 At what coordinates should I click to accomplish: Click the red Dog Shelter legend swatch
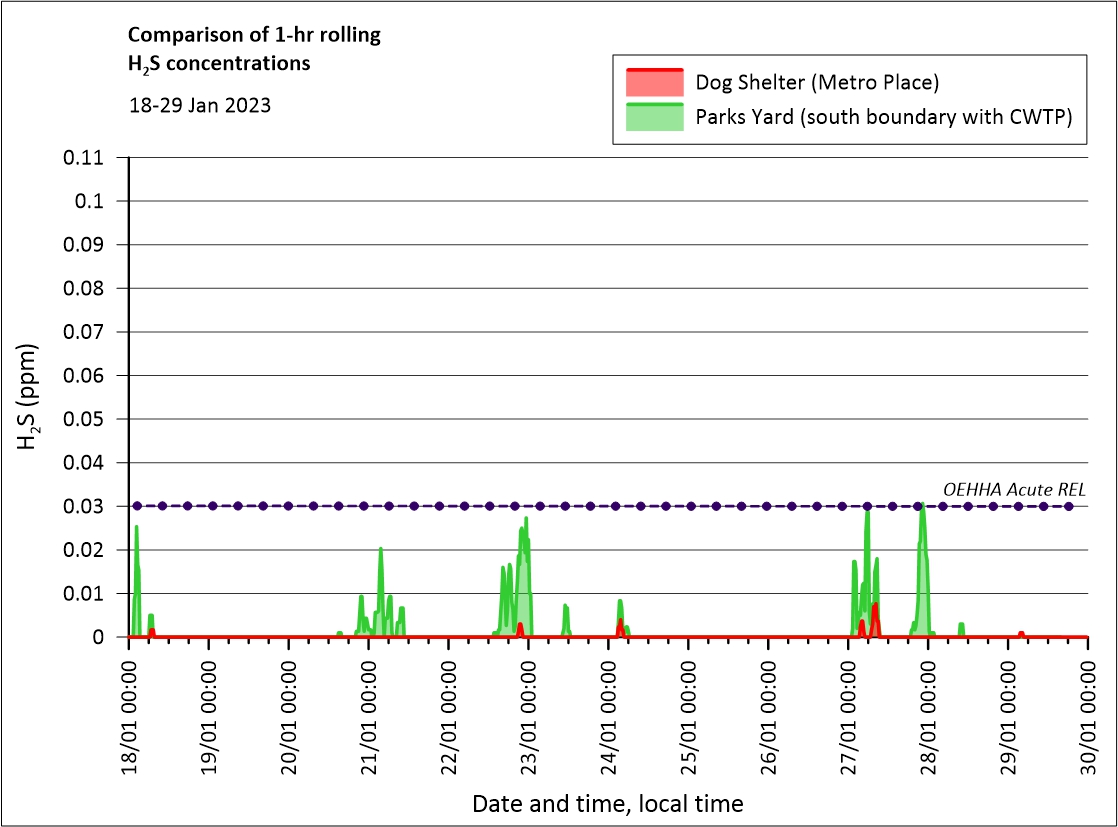[x=654, y=82]
